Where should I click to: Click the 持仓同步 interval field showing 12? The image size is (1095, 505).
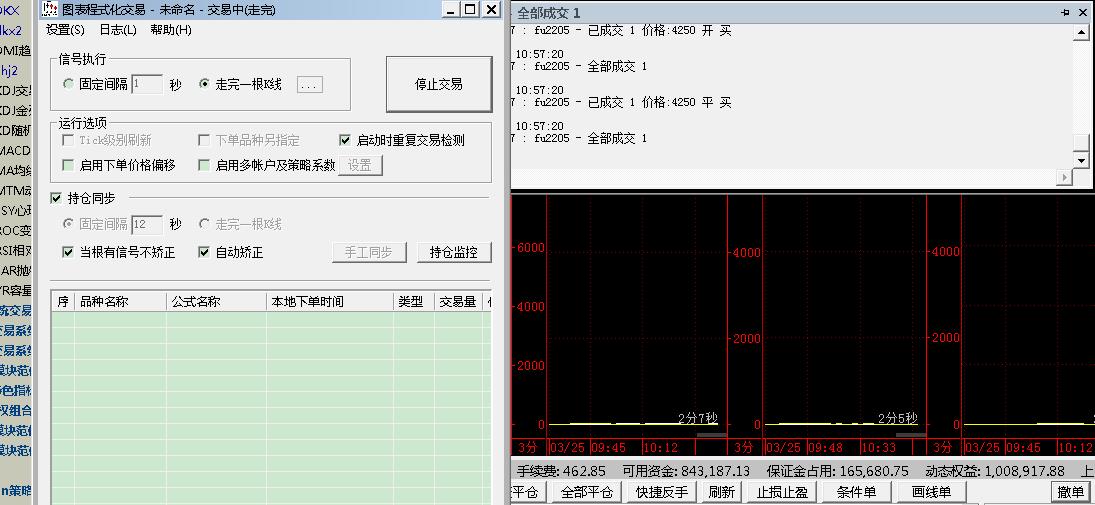pos(147,224)
